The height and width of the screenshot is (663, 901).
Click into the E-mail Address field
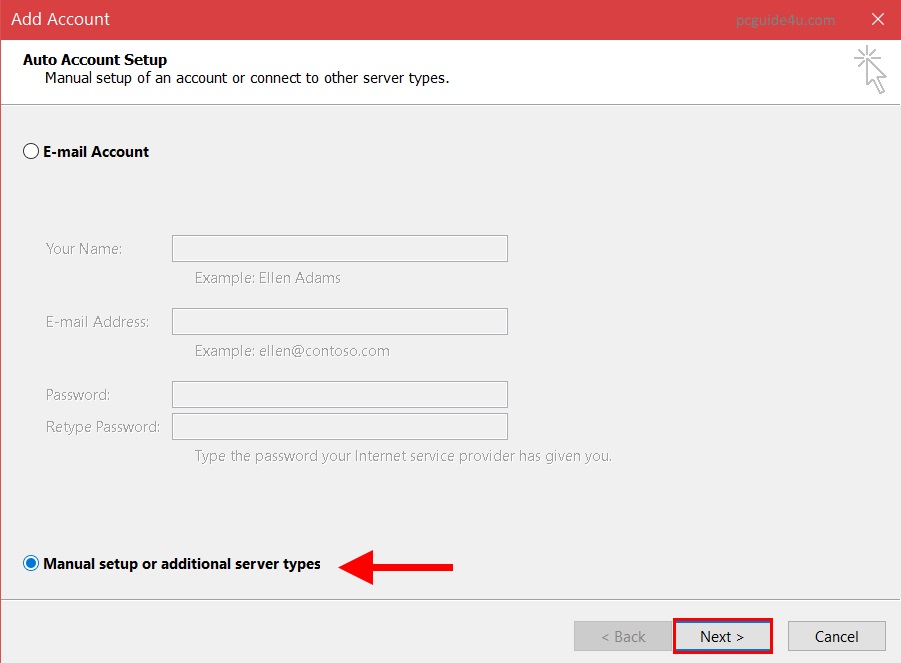[339, 321]
